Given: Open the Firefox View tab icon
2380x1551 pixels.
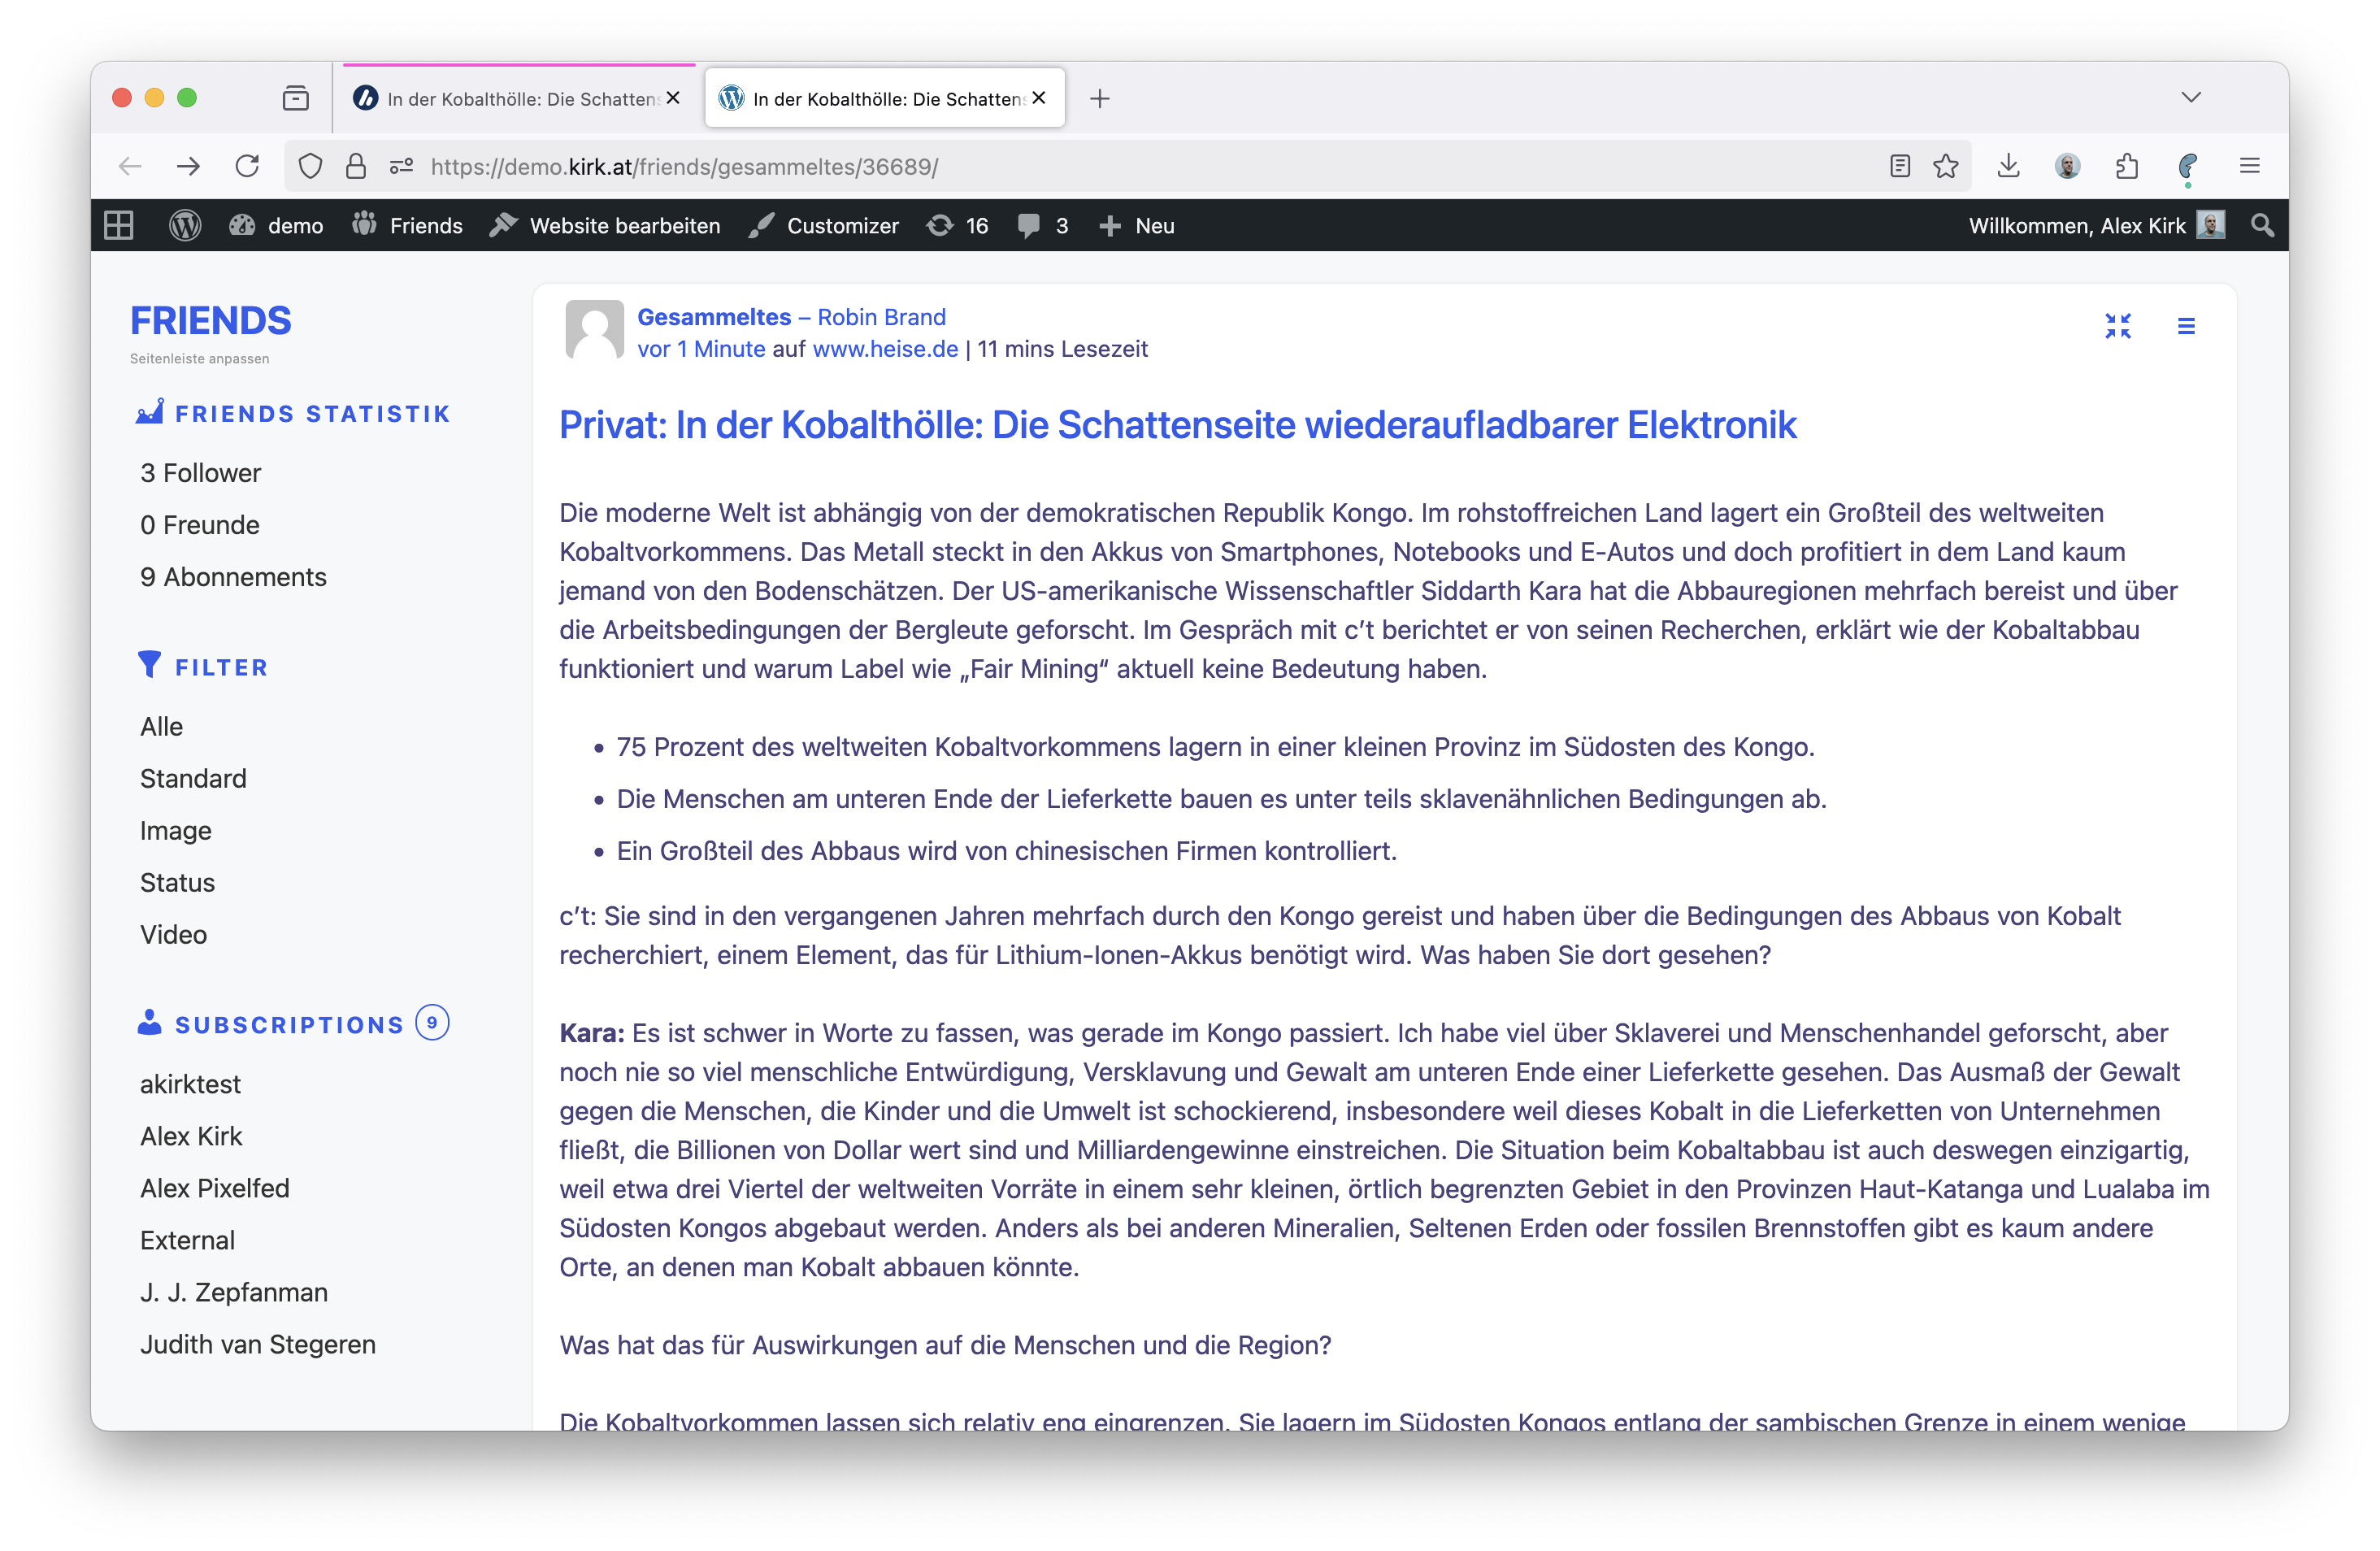Looking at the screenshot, I should [x=295, y=98].
